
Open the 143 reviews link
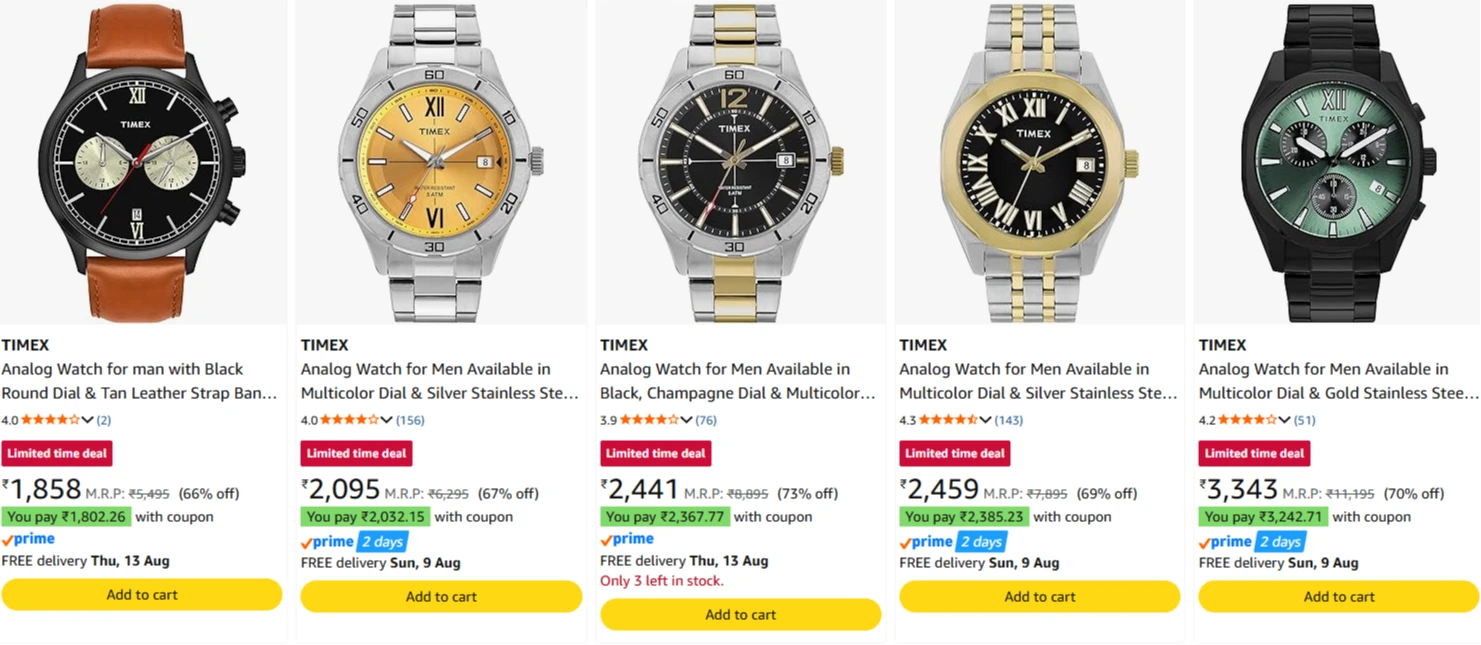[x=1009, y=420]
